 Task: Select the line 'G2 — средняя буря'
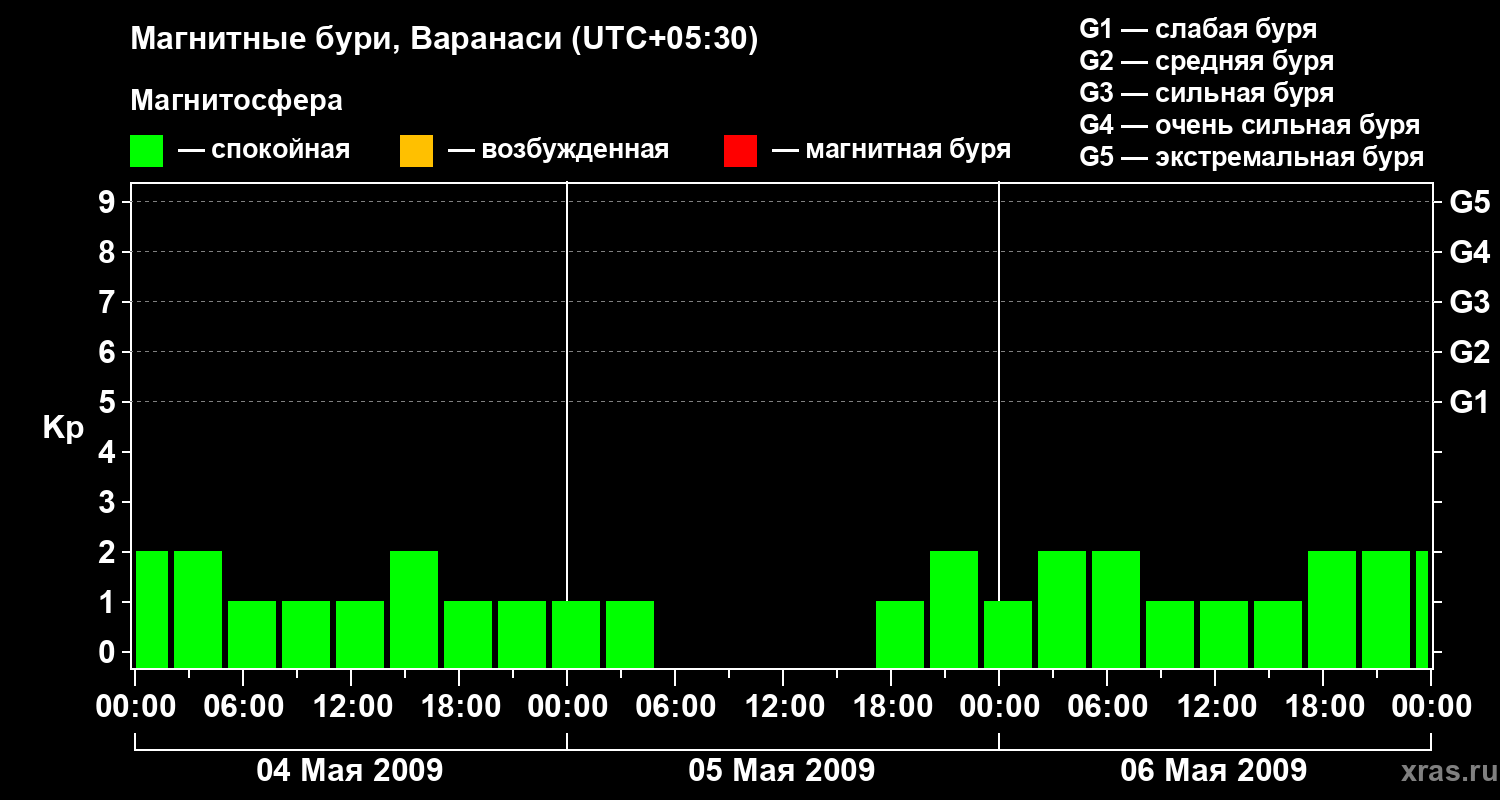pos(1206,61)
